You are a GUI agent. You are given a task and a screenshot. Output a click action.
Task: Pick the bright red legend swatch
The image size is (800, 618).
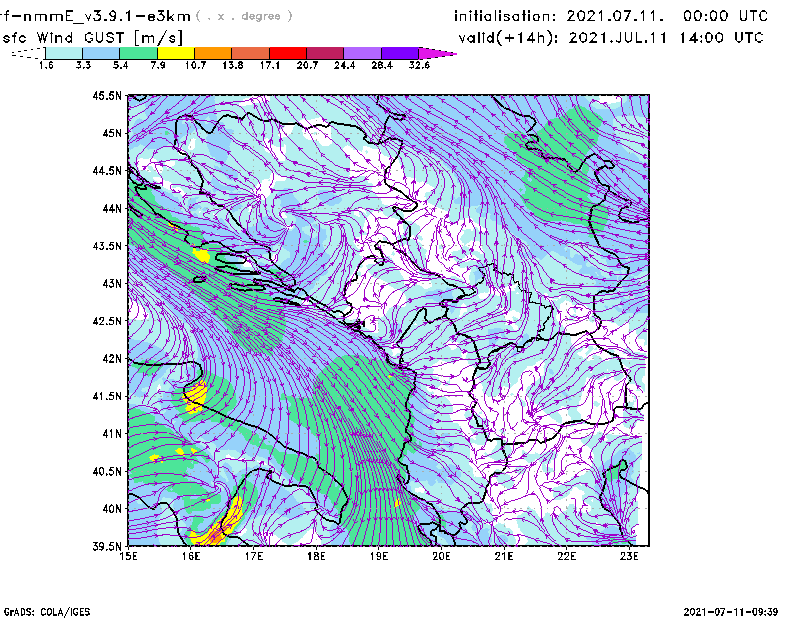coord(288,53)
